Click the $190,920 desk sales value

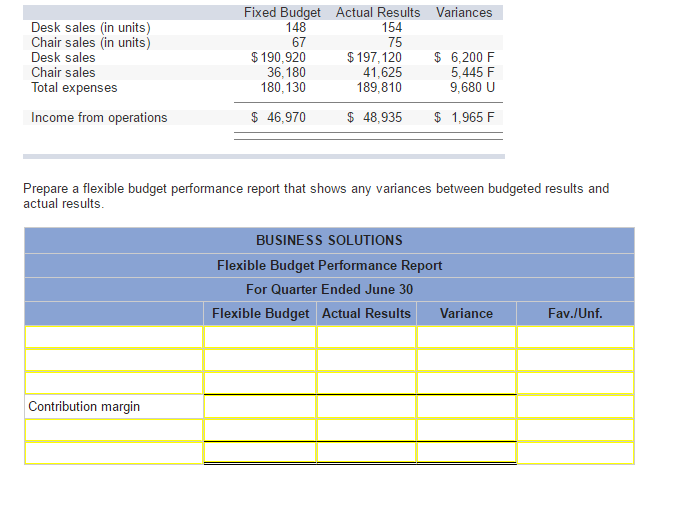[x=278, y=58]
